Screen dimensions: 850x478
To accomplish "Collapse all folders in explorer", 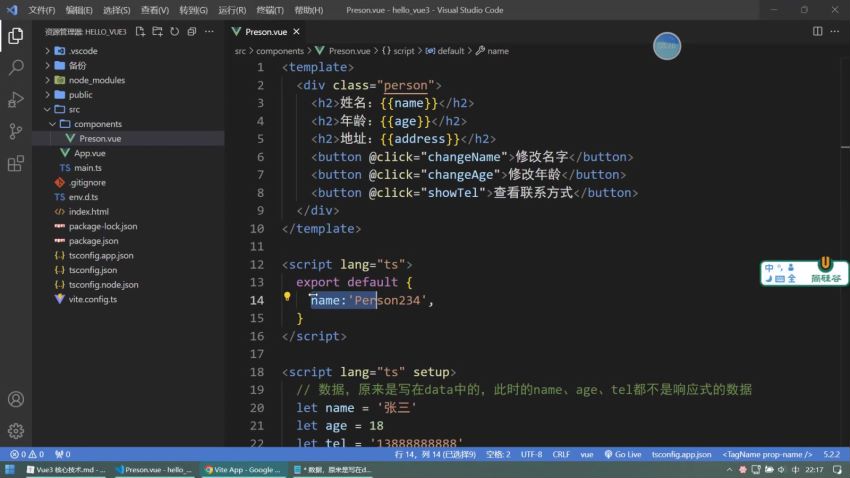I will click(x=191, y=31).
